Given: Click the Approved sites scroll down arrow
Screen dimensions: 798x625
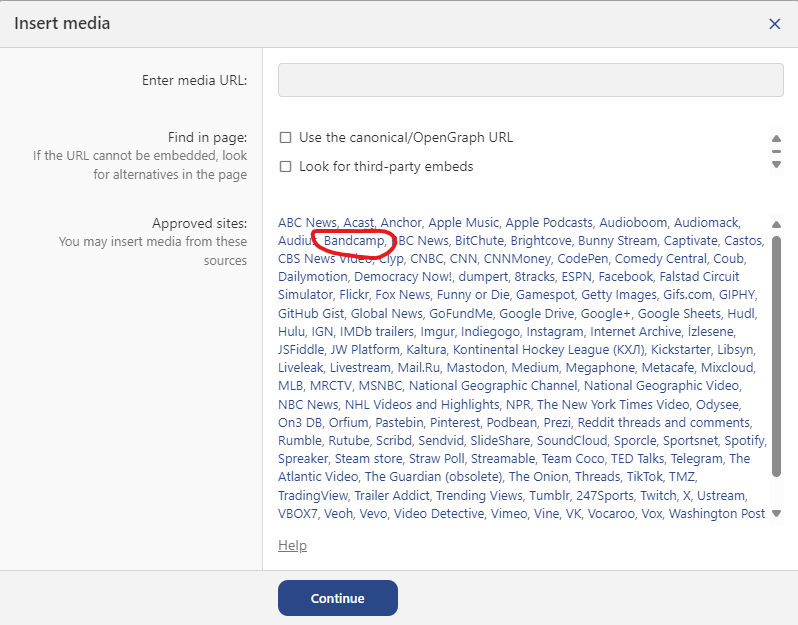Looking at the screenshot, I should [x=776, y=514].
